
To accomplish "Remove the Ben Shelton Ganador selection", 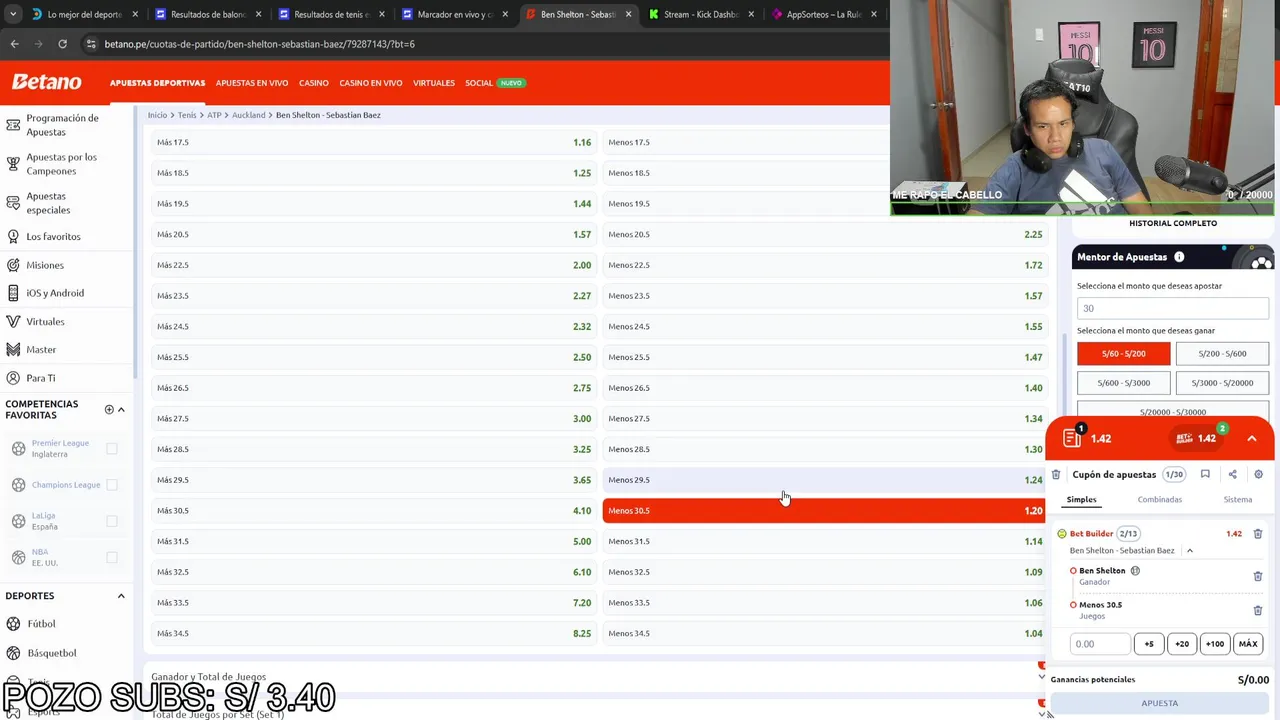I will point(1258,576).
